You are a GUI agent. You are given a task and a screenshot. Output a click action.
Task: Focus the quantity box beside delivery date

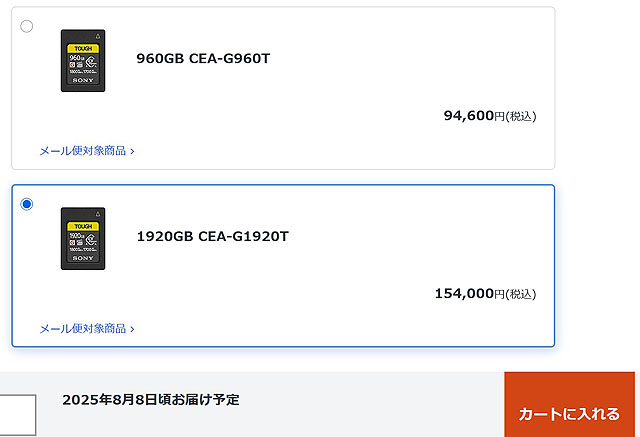point(18,415)
